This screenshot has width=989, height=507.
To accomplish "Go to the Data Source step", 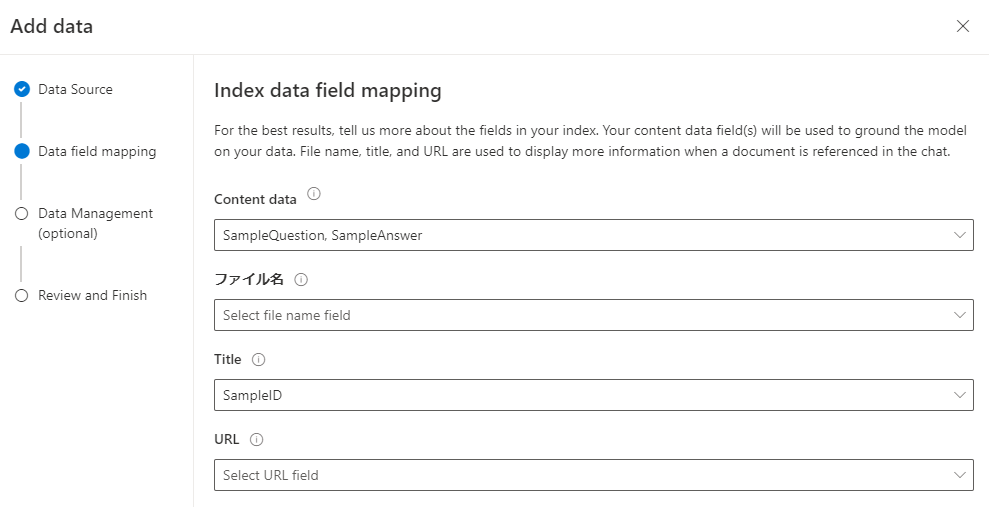I will tap(75, 89).
